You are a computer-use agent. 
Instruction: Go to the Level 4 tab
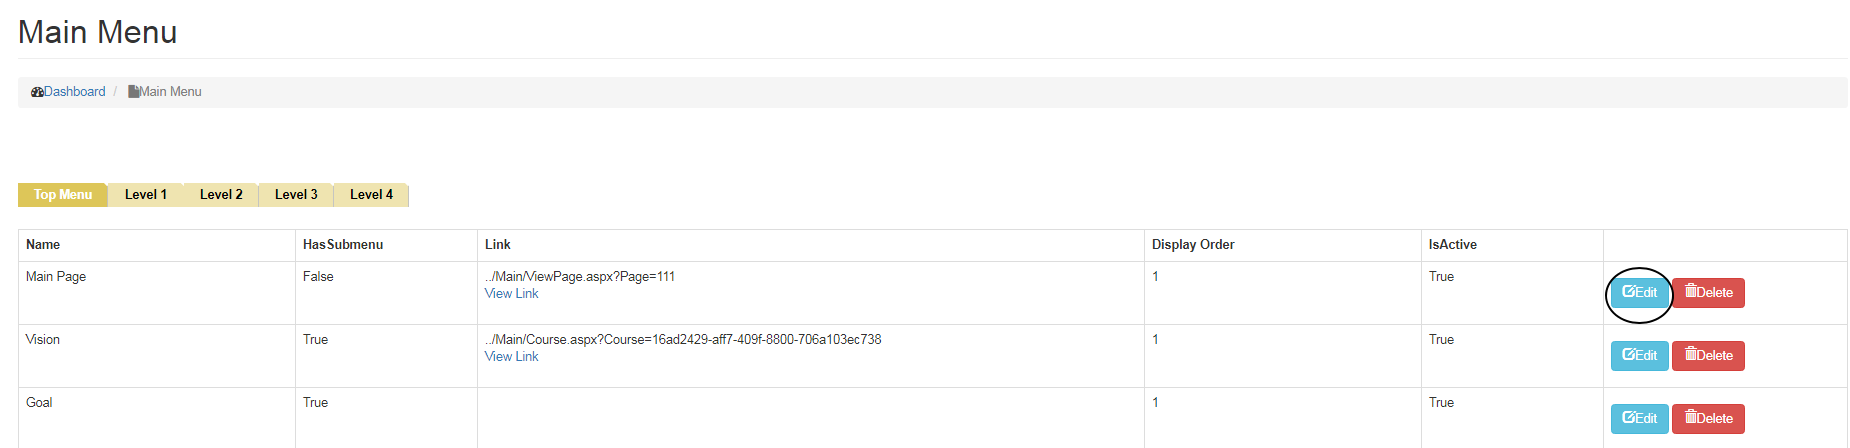[371, 195]
